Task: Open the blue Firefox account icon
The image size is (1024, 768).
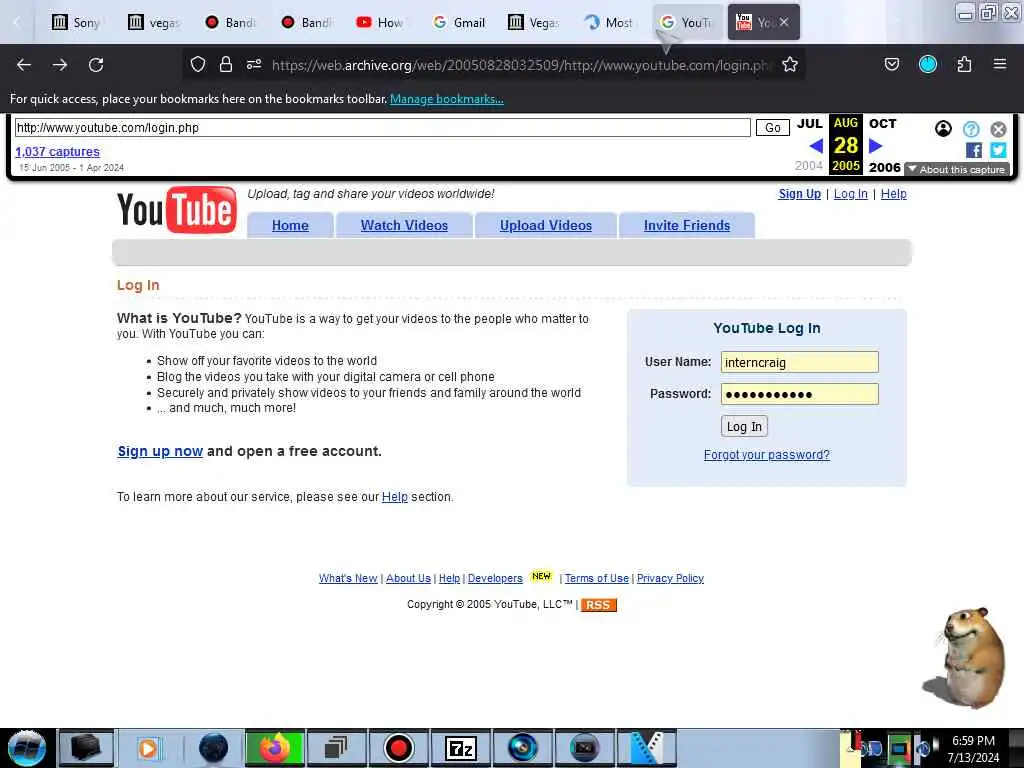Action: pos(928,64)
